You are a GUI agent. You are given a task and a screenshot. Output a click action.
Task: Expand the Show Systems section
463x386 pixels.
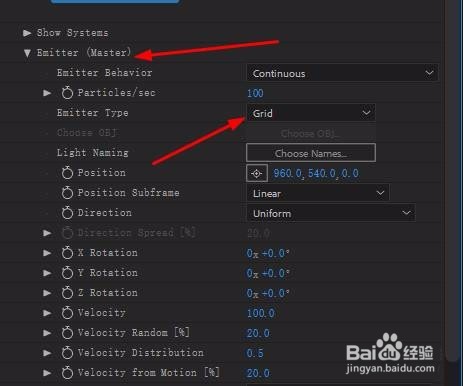point(27,33)
